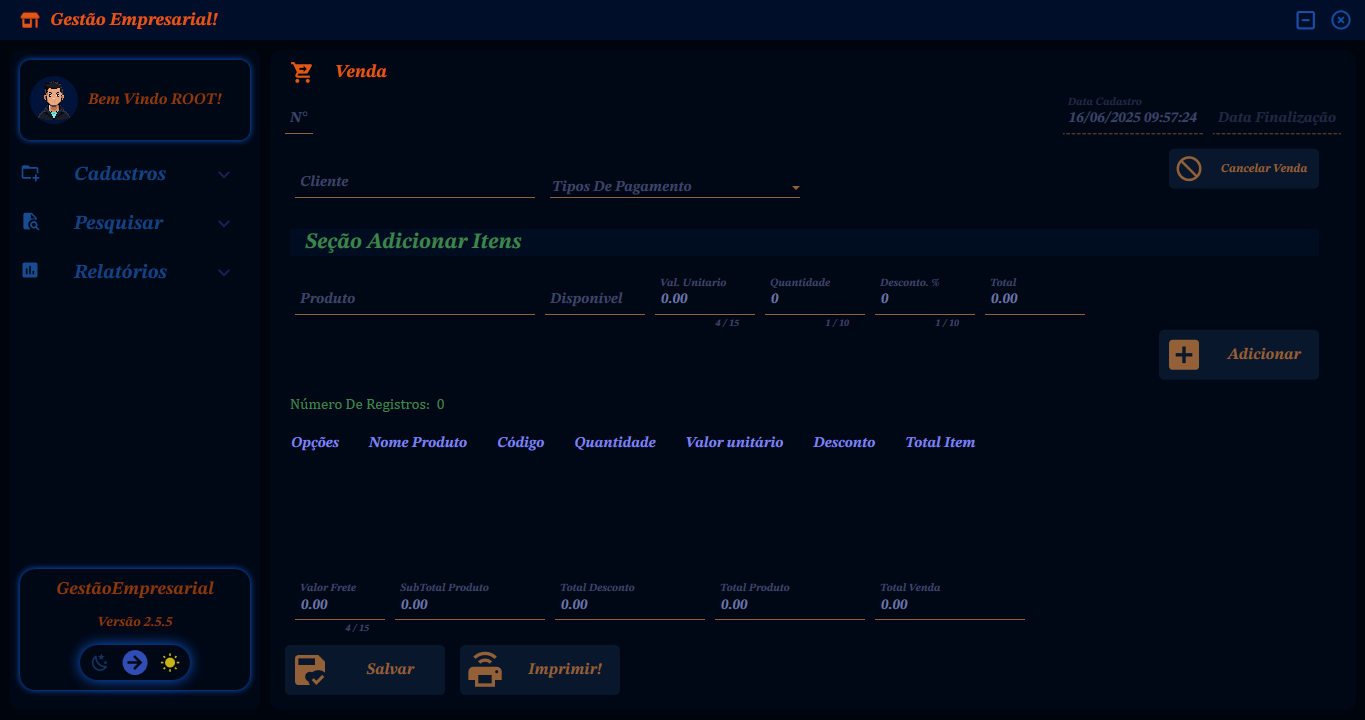Click the Cadastros folder icon
Screen dimensions: 1365x720
pos(30,173)
